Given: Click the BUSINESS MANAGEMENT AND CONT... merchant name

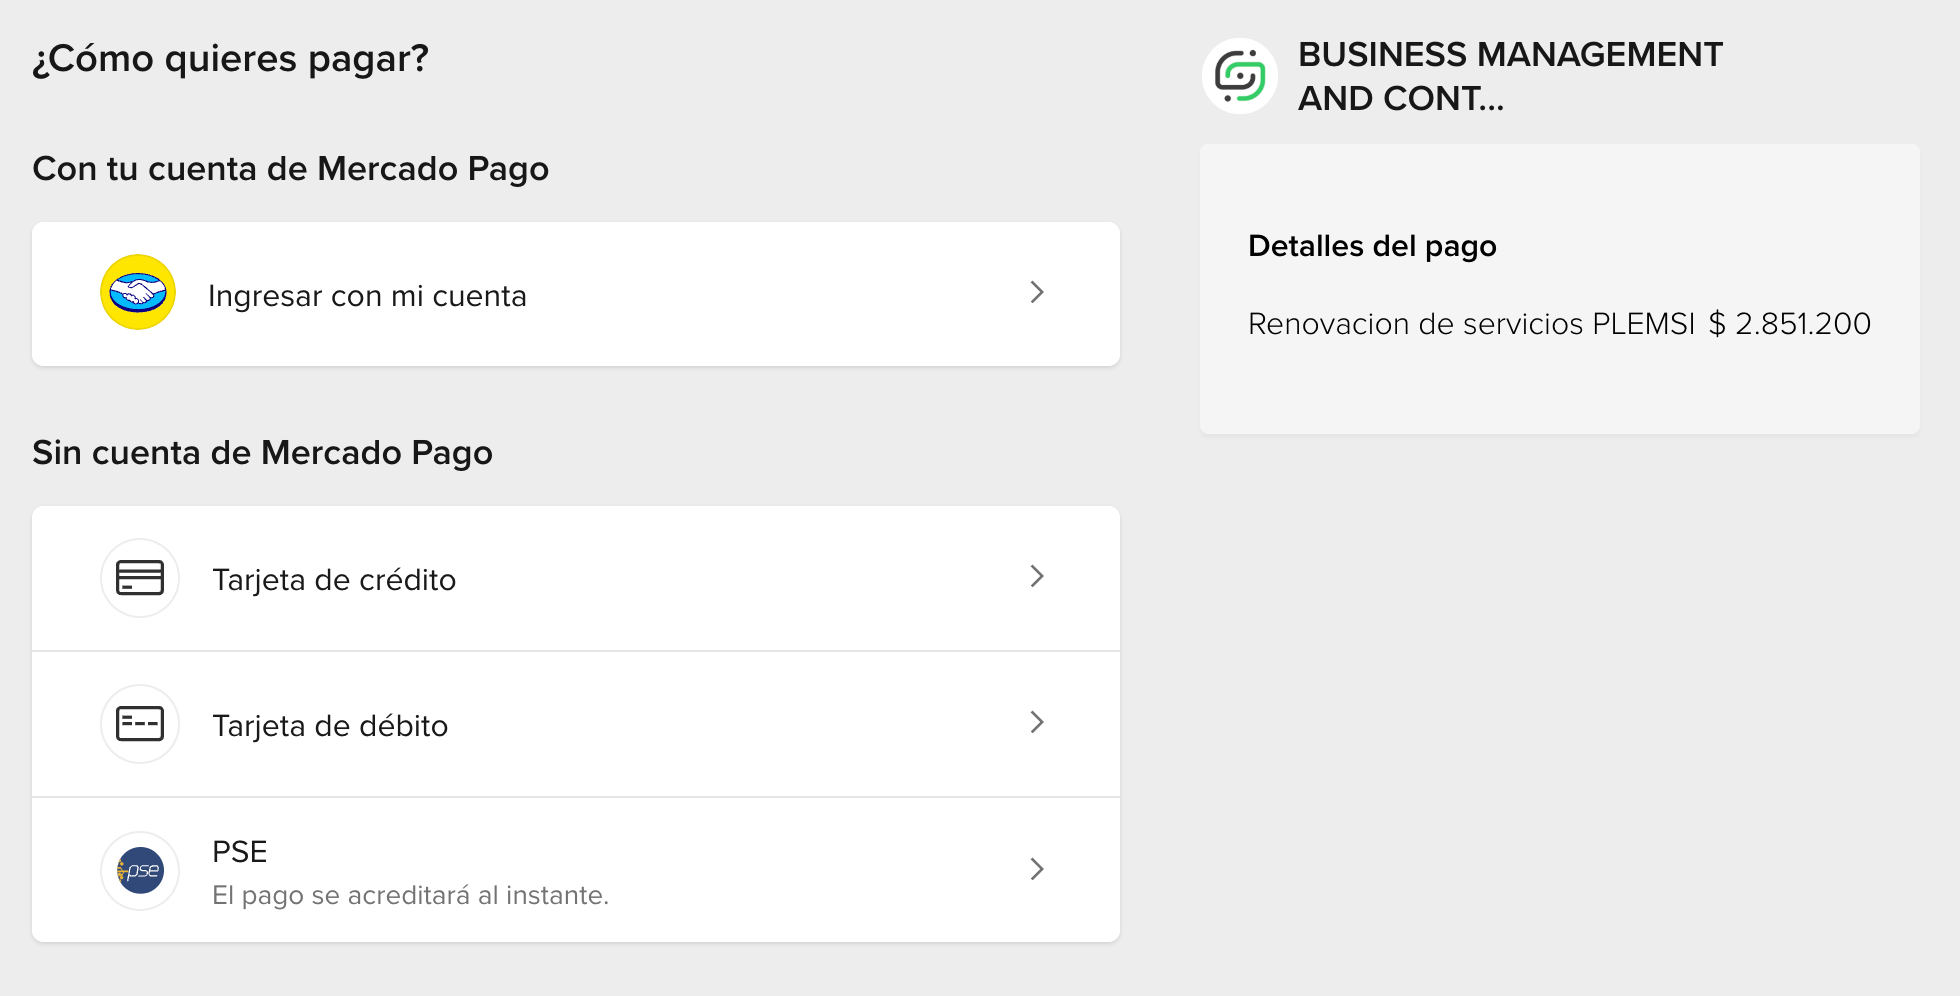Looking at the screenshot, I should [1510, 76].
